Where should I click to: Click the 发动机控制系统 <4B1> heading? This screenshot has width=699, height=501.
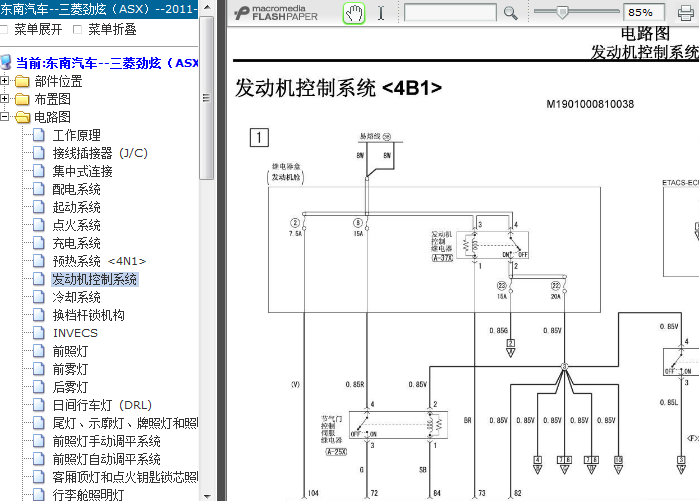[338, 88]
